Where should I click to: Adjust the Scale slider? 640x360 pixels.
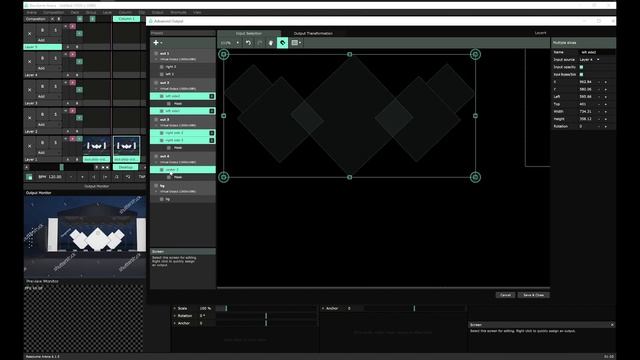pos(266,308)
